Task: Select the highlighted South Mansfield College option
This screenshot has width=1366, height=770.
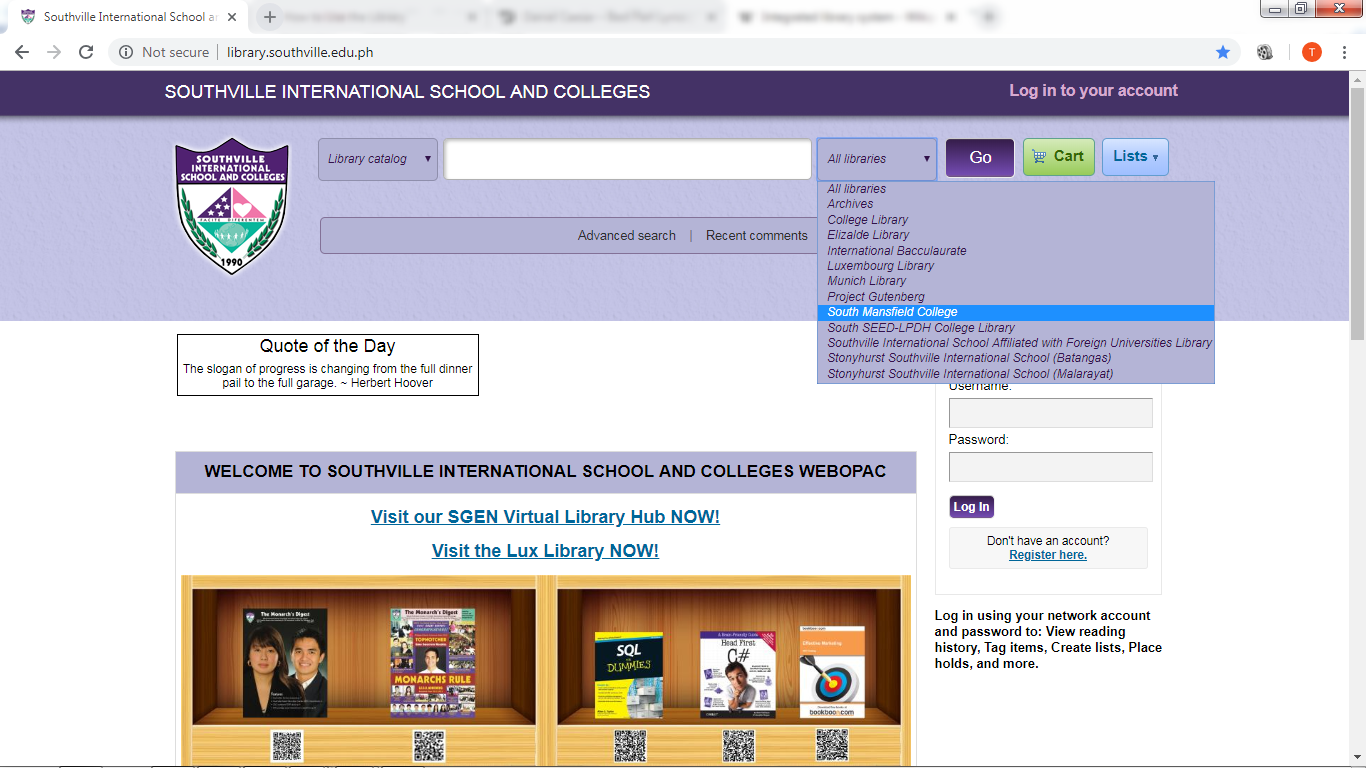Action: [1015, 312]
